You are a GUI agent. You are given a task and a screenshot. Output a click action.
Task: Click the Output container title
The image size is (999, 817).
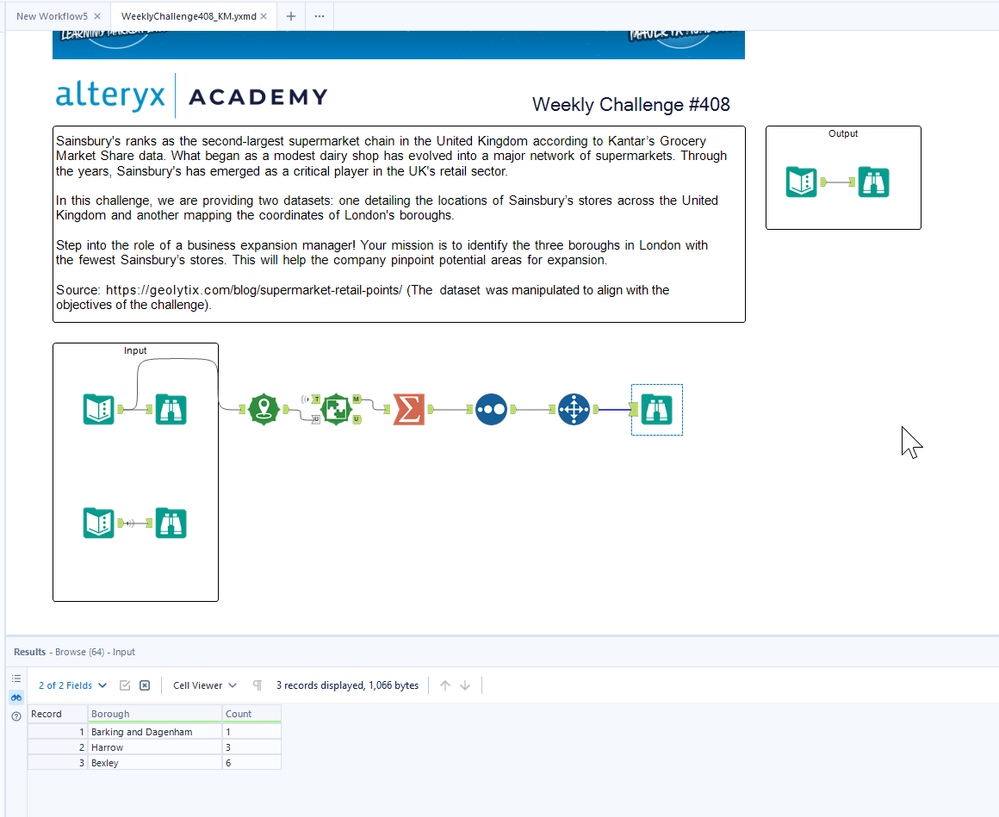tap(843, 133)
